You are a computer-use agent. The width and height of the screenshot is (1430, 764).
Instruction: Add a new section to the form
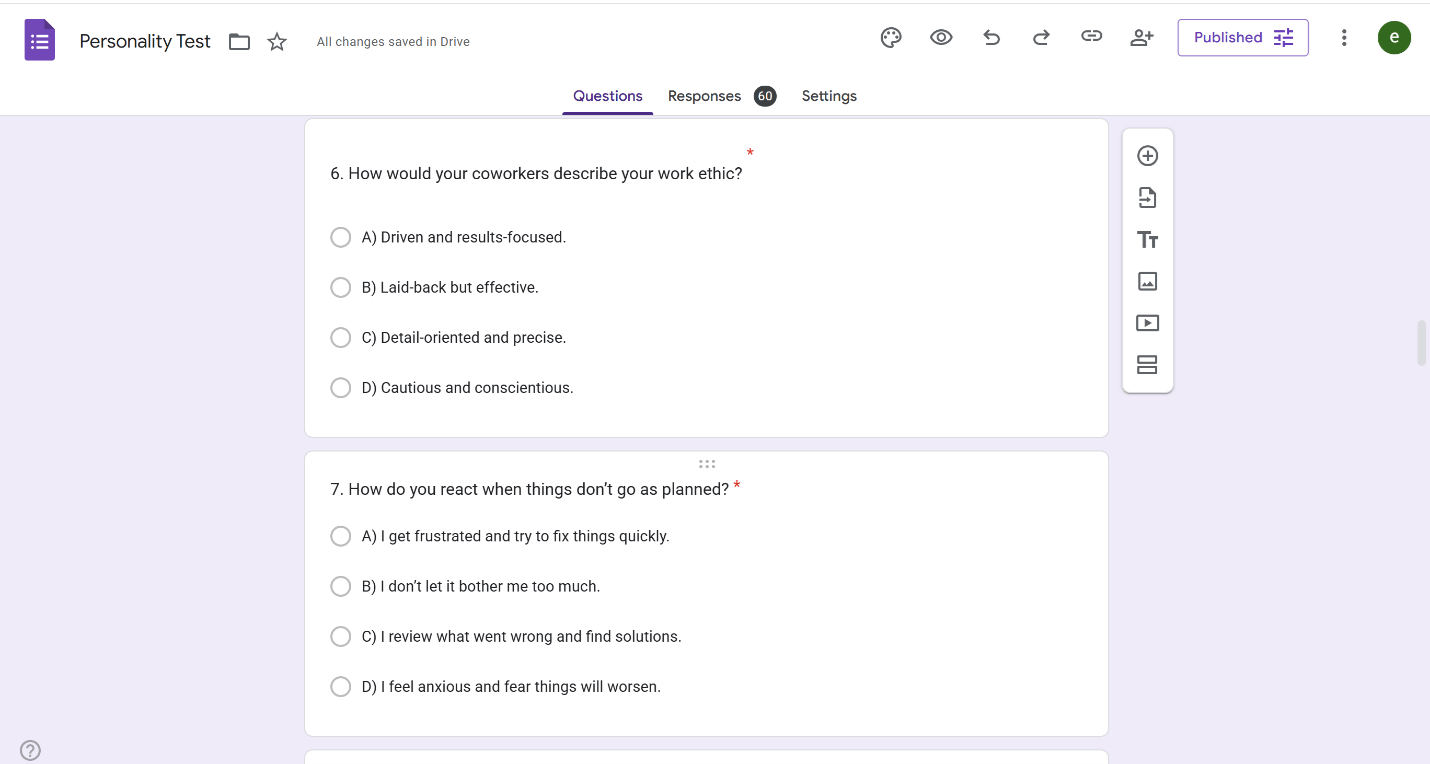pos(1147,365)
